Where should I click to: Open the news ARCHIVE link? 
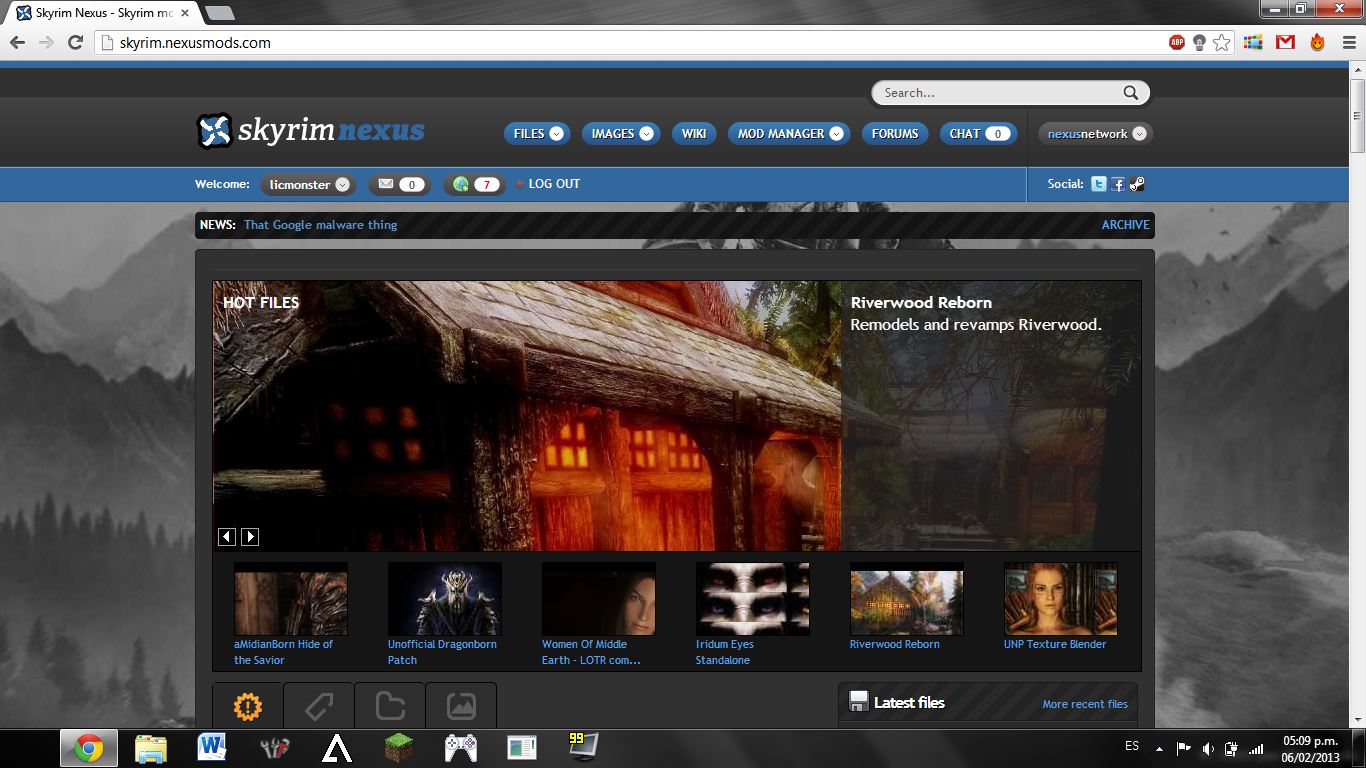[1124, 224]
